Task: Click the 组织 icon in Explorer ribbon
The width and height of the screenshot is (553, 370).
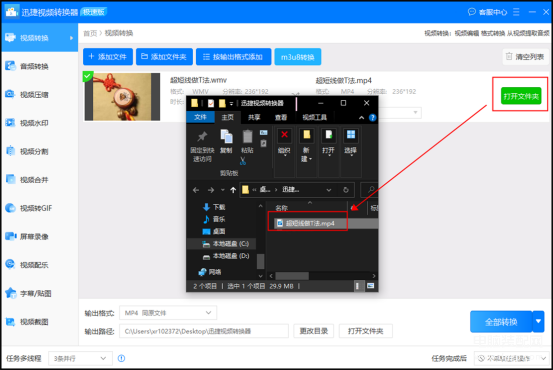Action: 284,135
